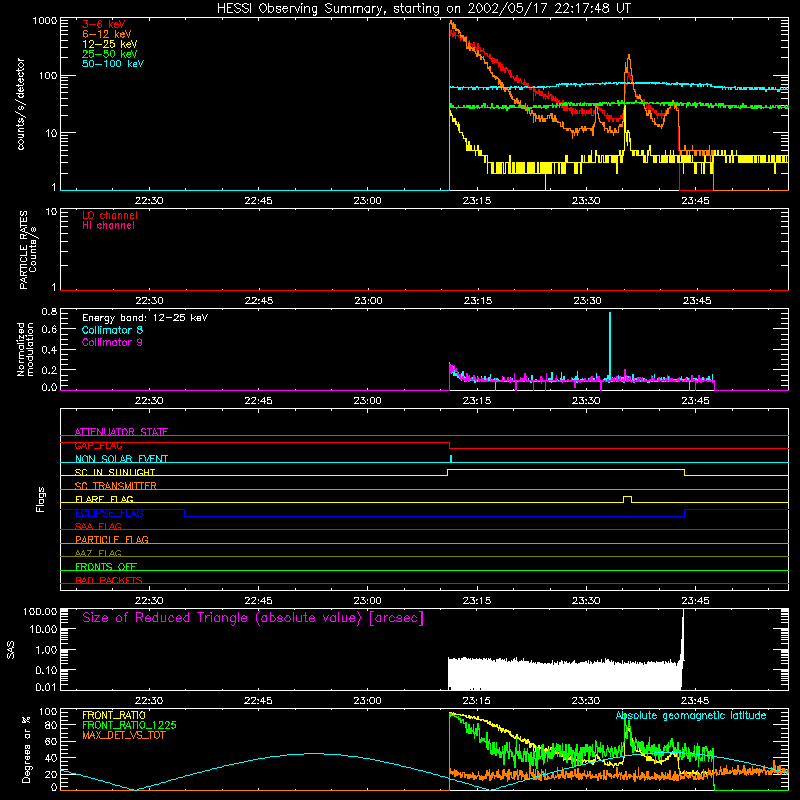
Task: Click the 'Absolute geomagnetic latitude' label
Action: [x=691, y=716]
